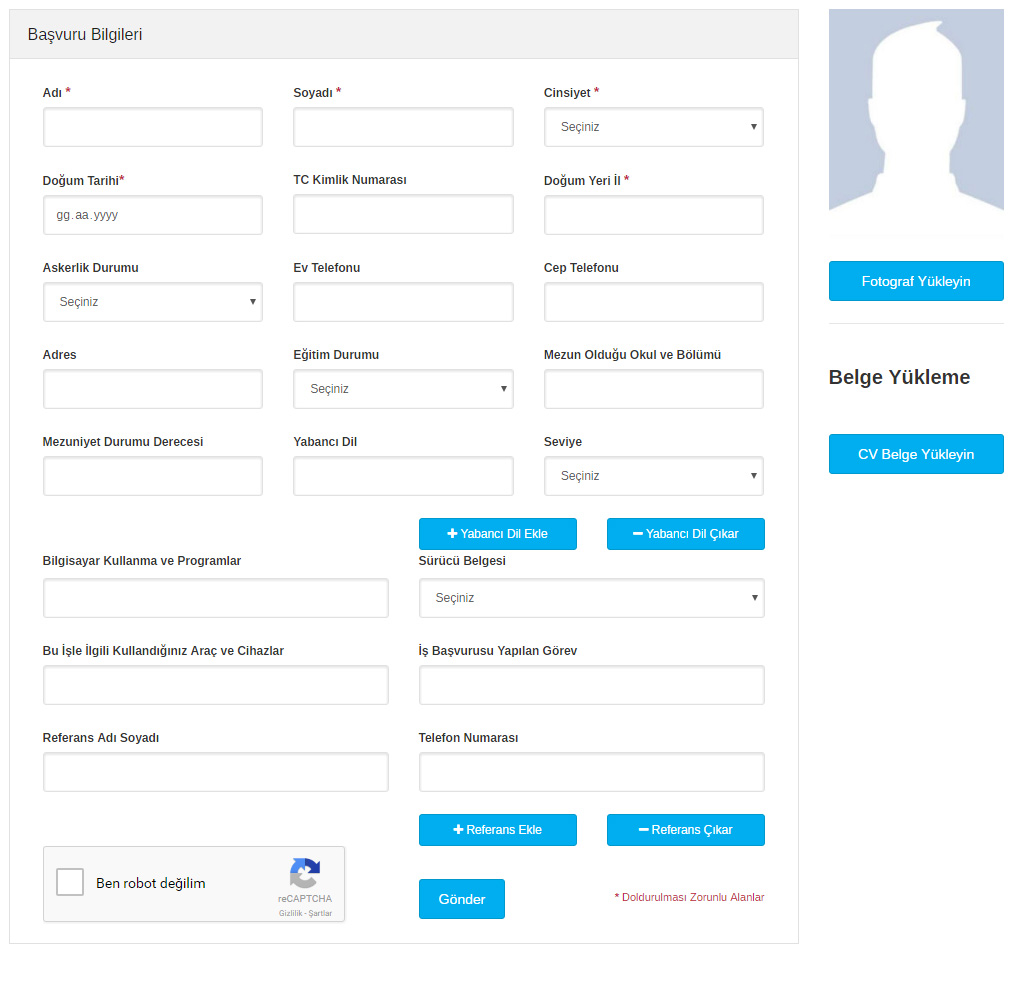Select the TC Kimlik Numarası text box
Screen dimensions: 1009x1000
click(x=402, y=215)
